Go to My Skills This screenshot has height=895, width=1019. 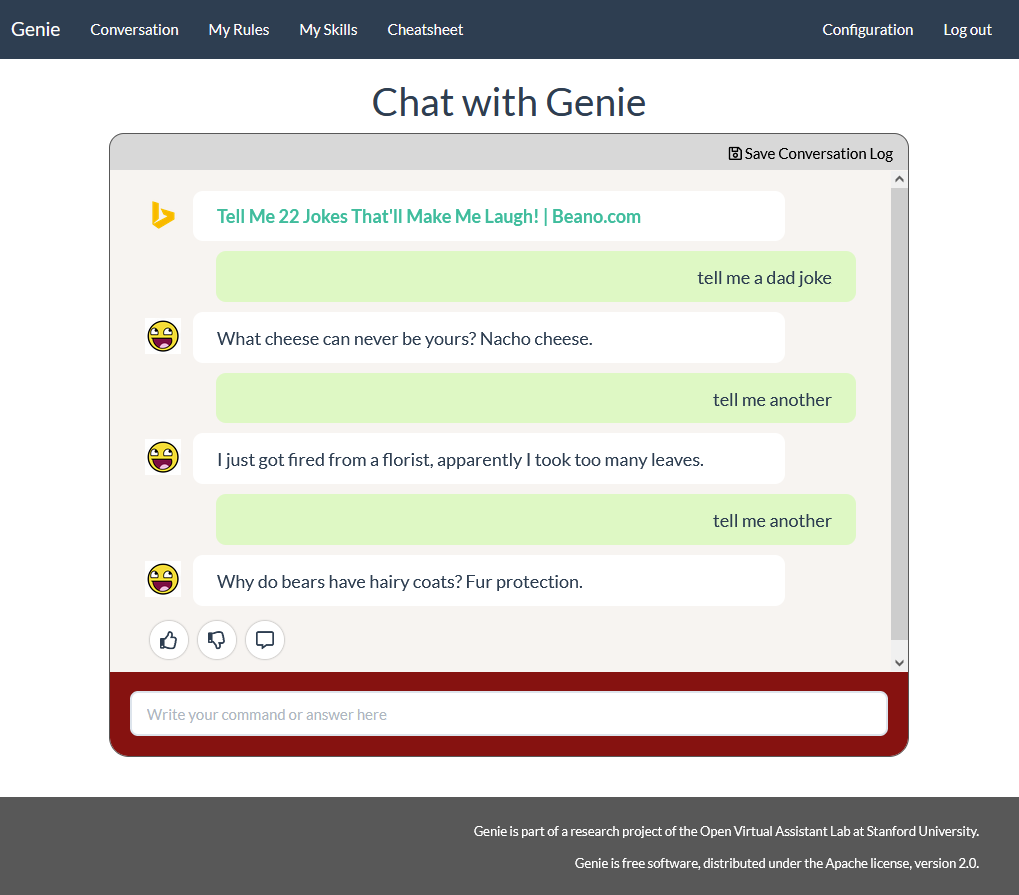(328, 30)
